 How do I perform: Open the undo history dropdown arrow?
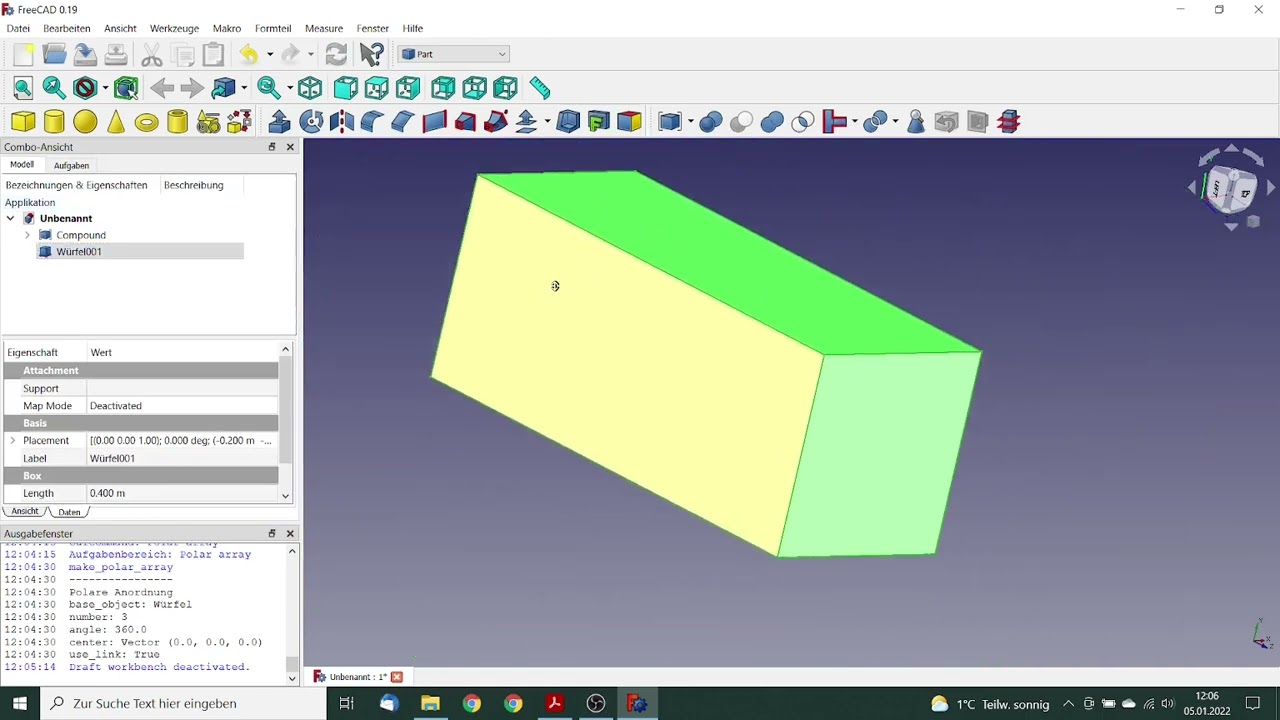pos(269,54)
